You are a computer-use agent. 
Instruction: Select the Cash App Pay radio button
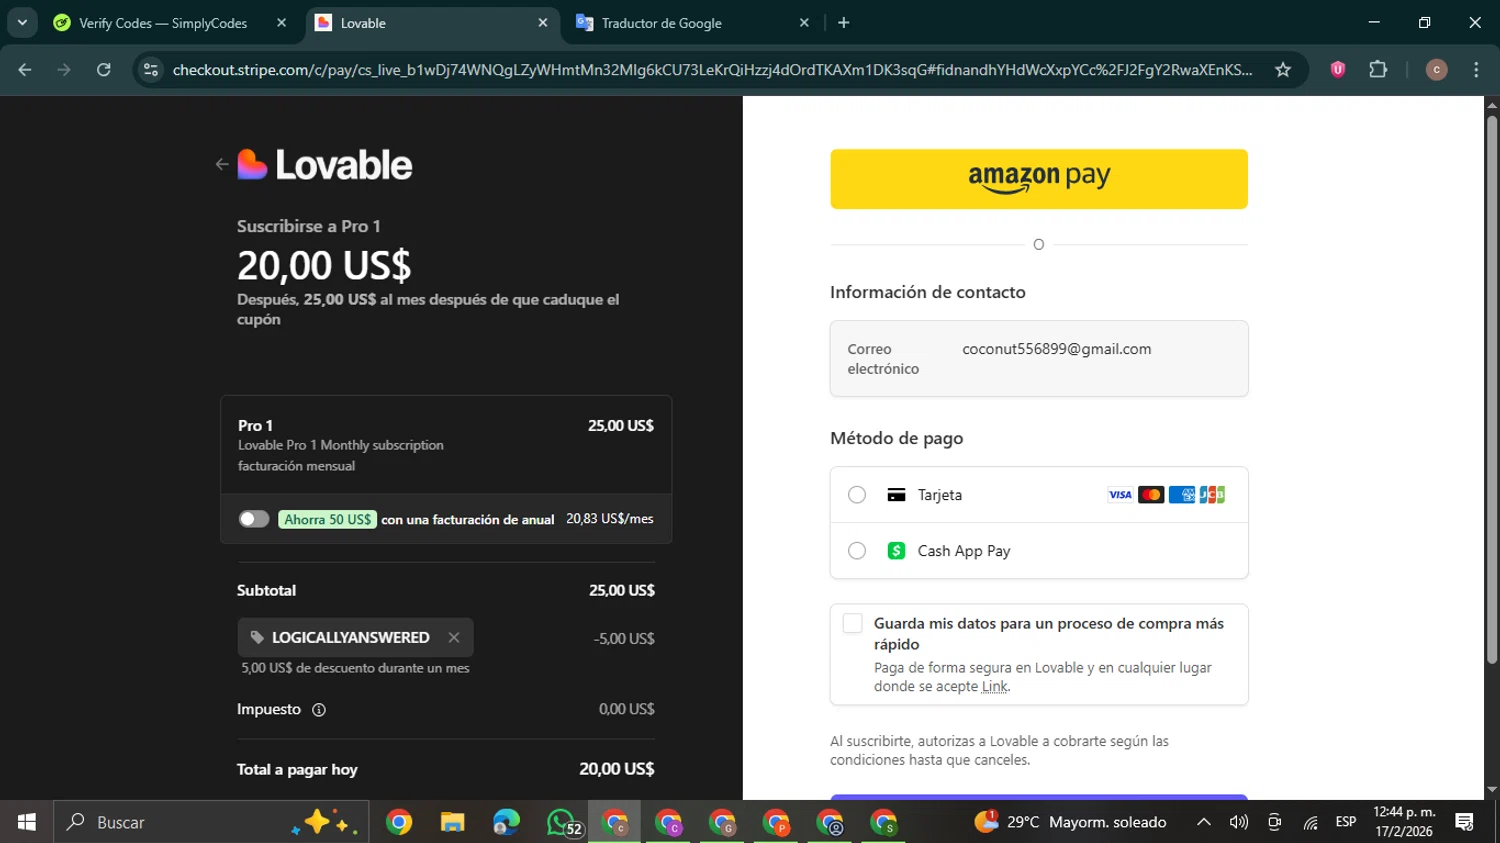(x=857, y=551)
